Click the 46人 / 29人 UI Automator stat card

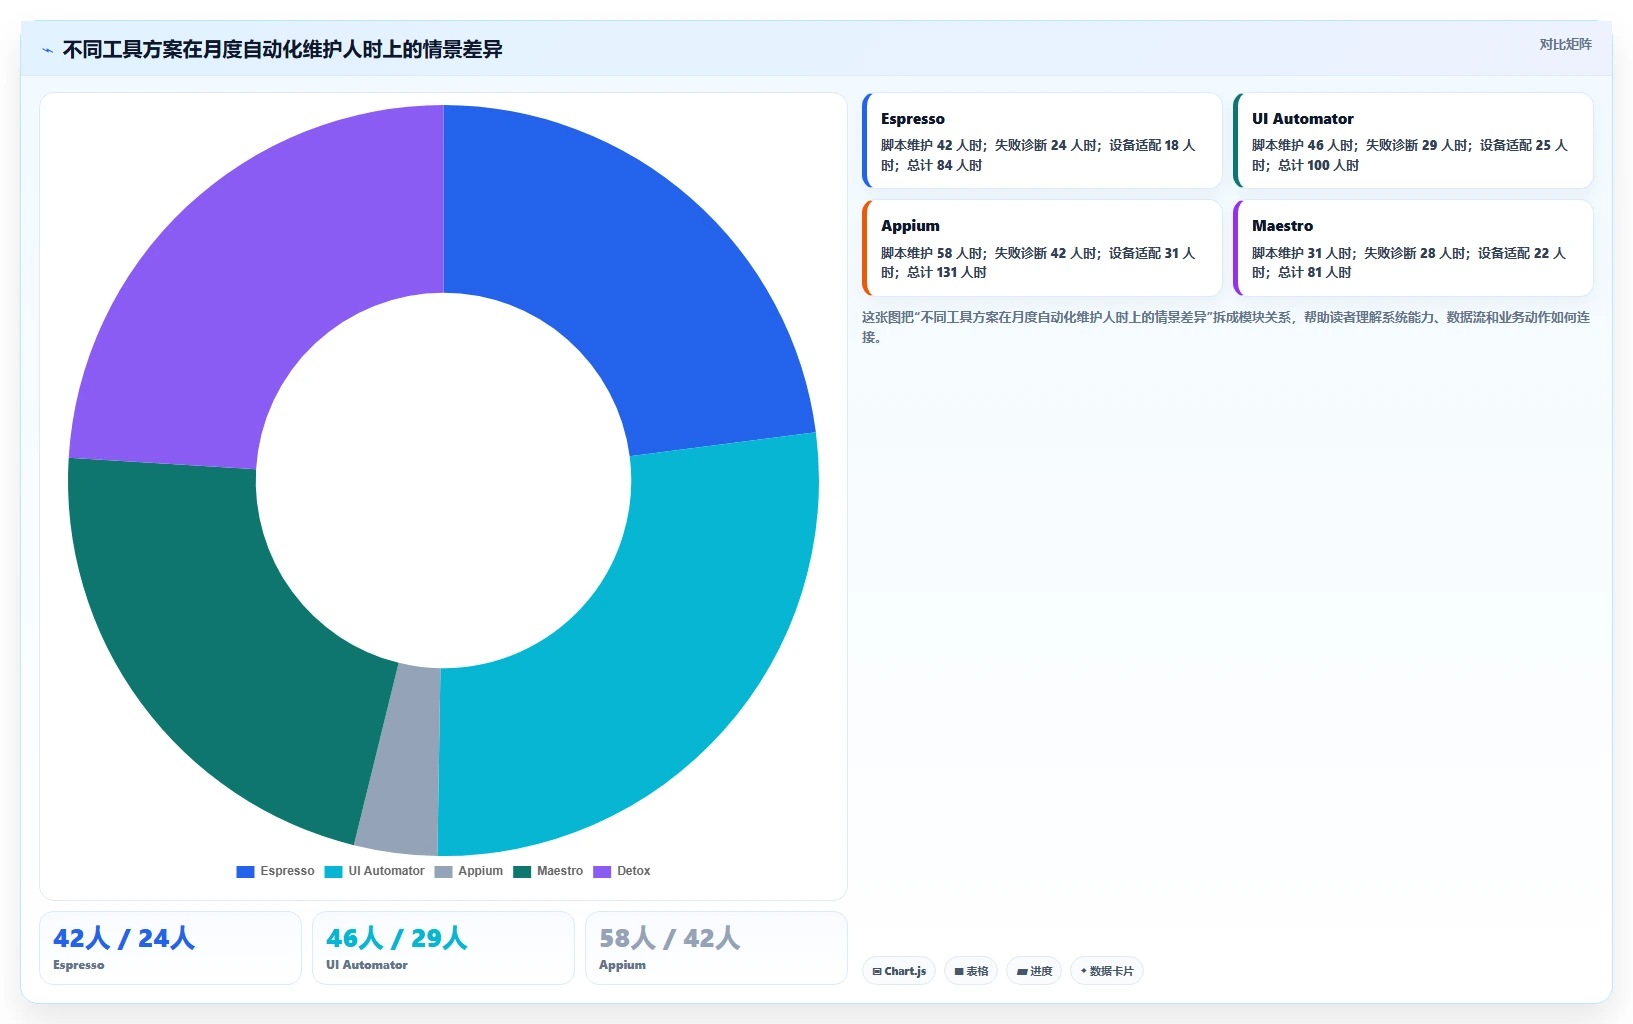[443, 948]
